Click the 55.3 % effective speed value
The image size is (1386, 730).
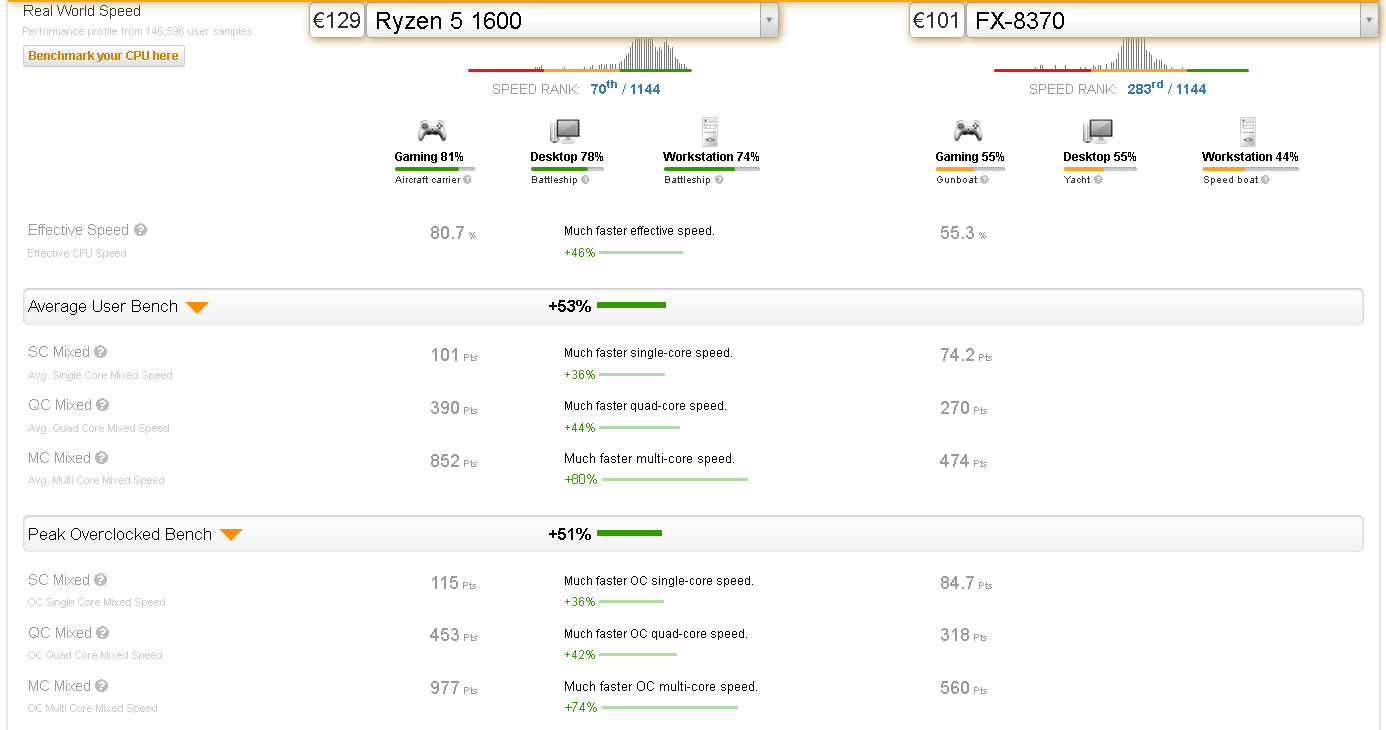coord(964,233)
